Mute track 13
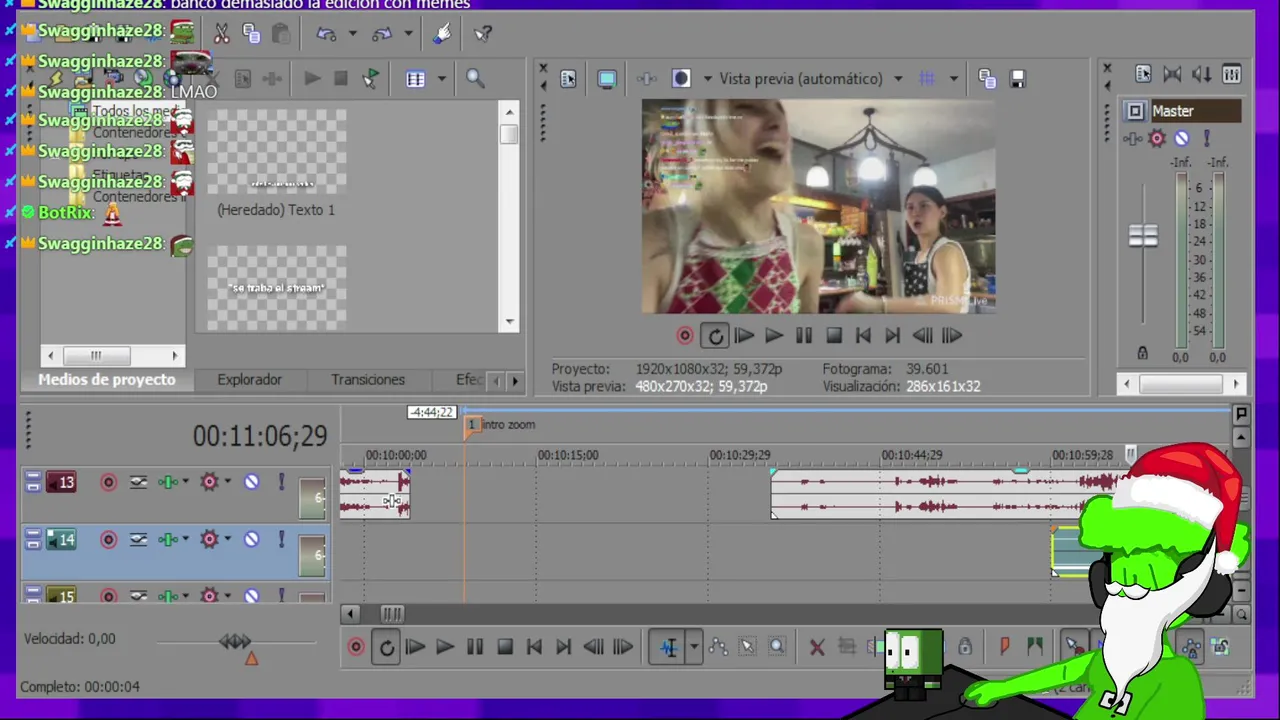1280x720 pixels. click(x=252, y=482)
